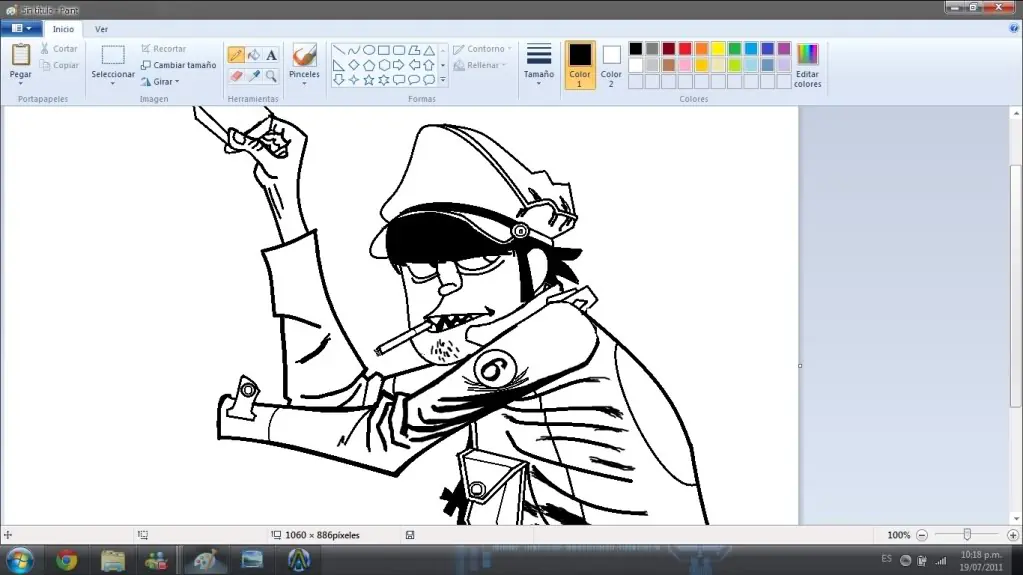This screenshot has width=1023, height=575.
Task: Choose the pentagon shape
Action: point(369,65)
